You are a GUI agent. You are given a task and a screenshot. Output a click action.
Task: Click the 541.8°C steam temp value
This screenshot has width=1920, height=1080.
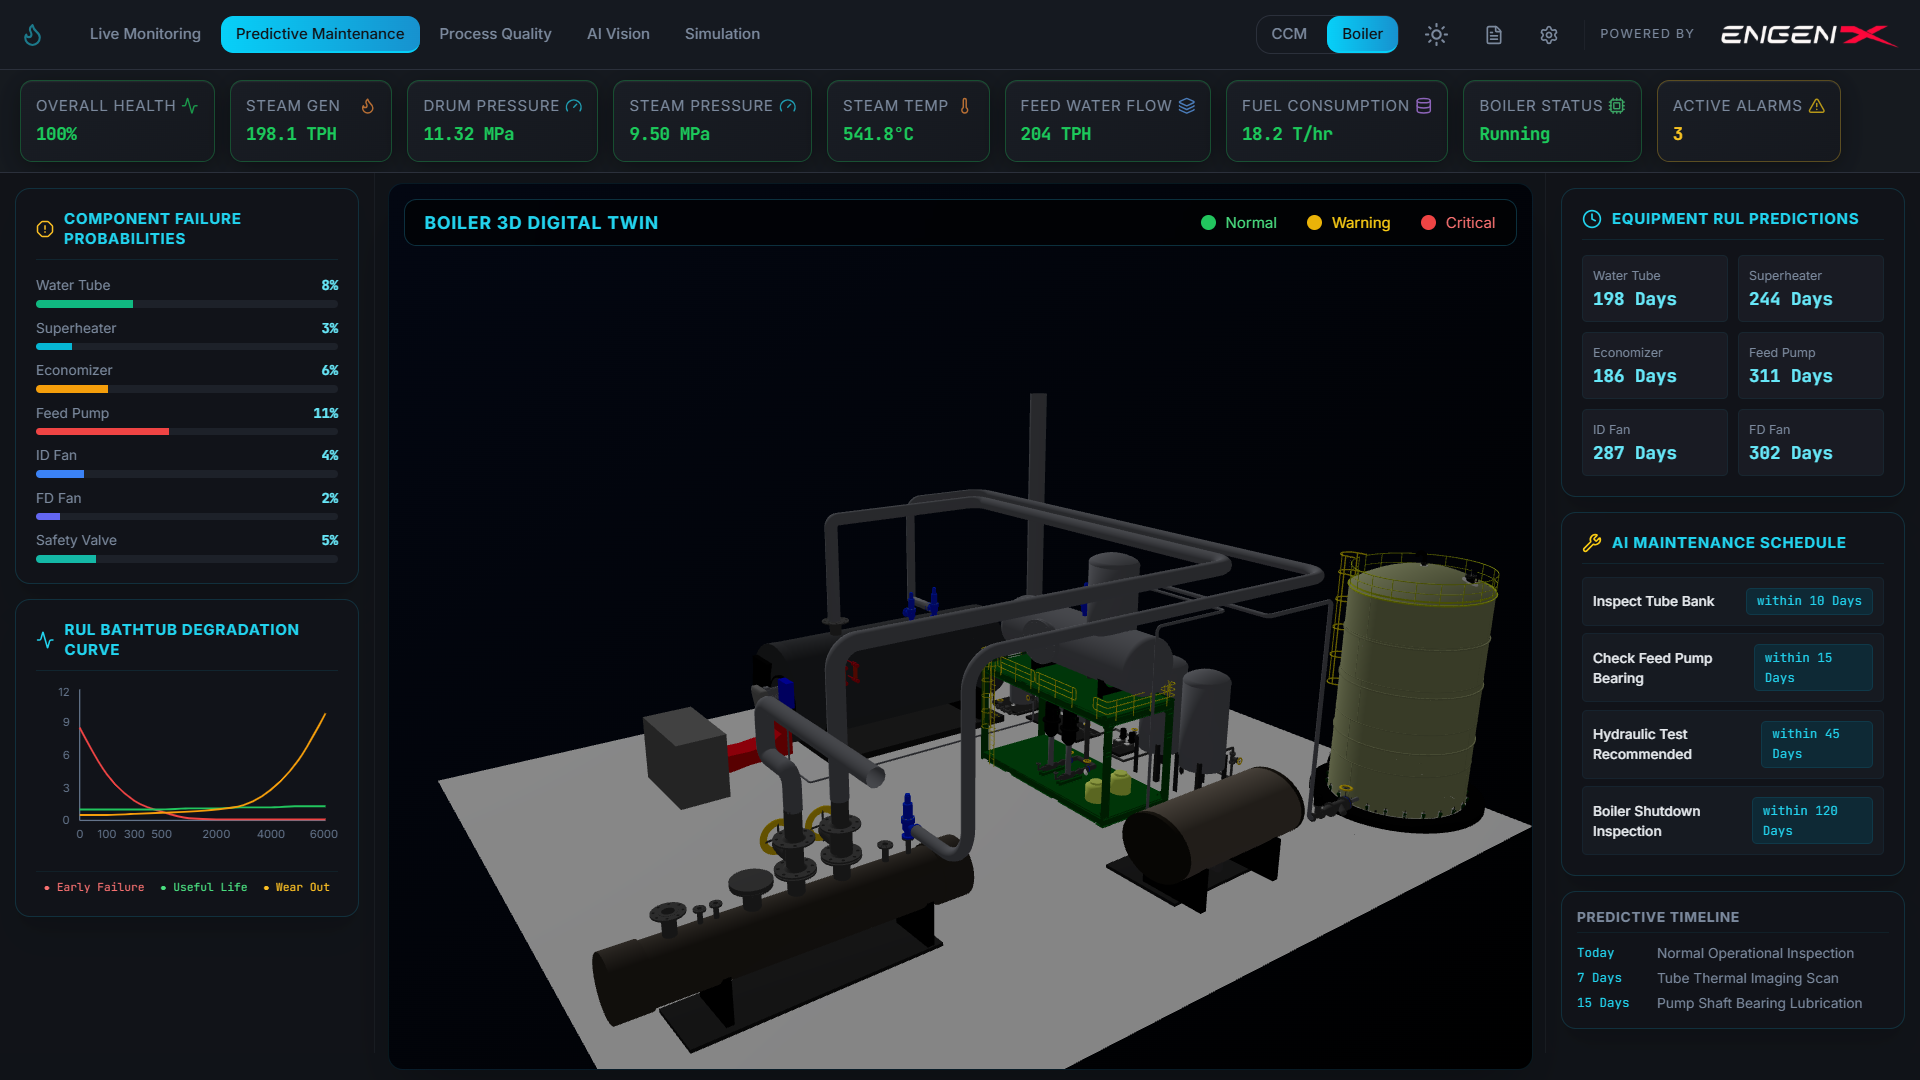[x=878, y=134]
